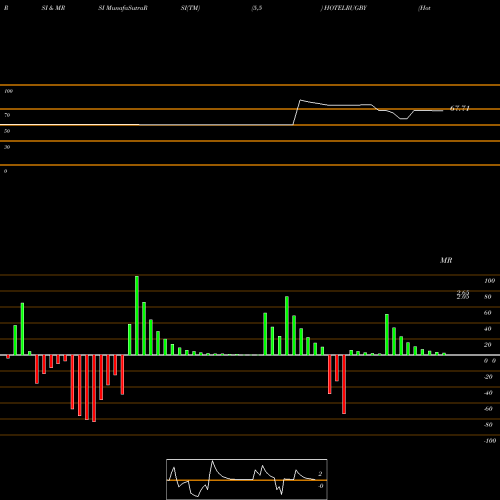This screenshot has height=500, width=500.
Task: Click the longest red bar in left cluster
Action: tap(94, 388)
